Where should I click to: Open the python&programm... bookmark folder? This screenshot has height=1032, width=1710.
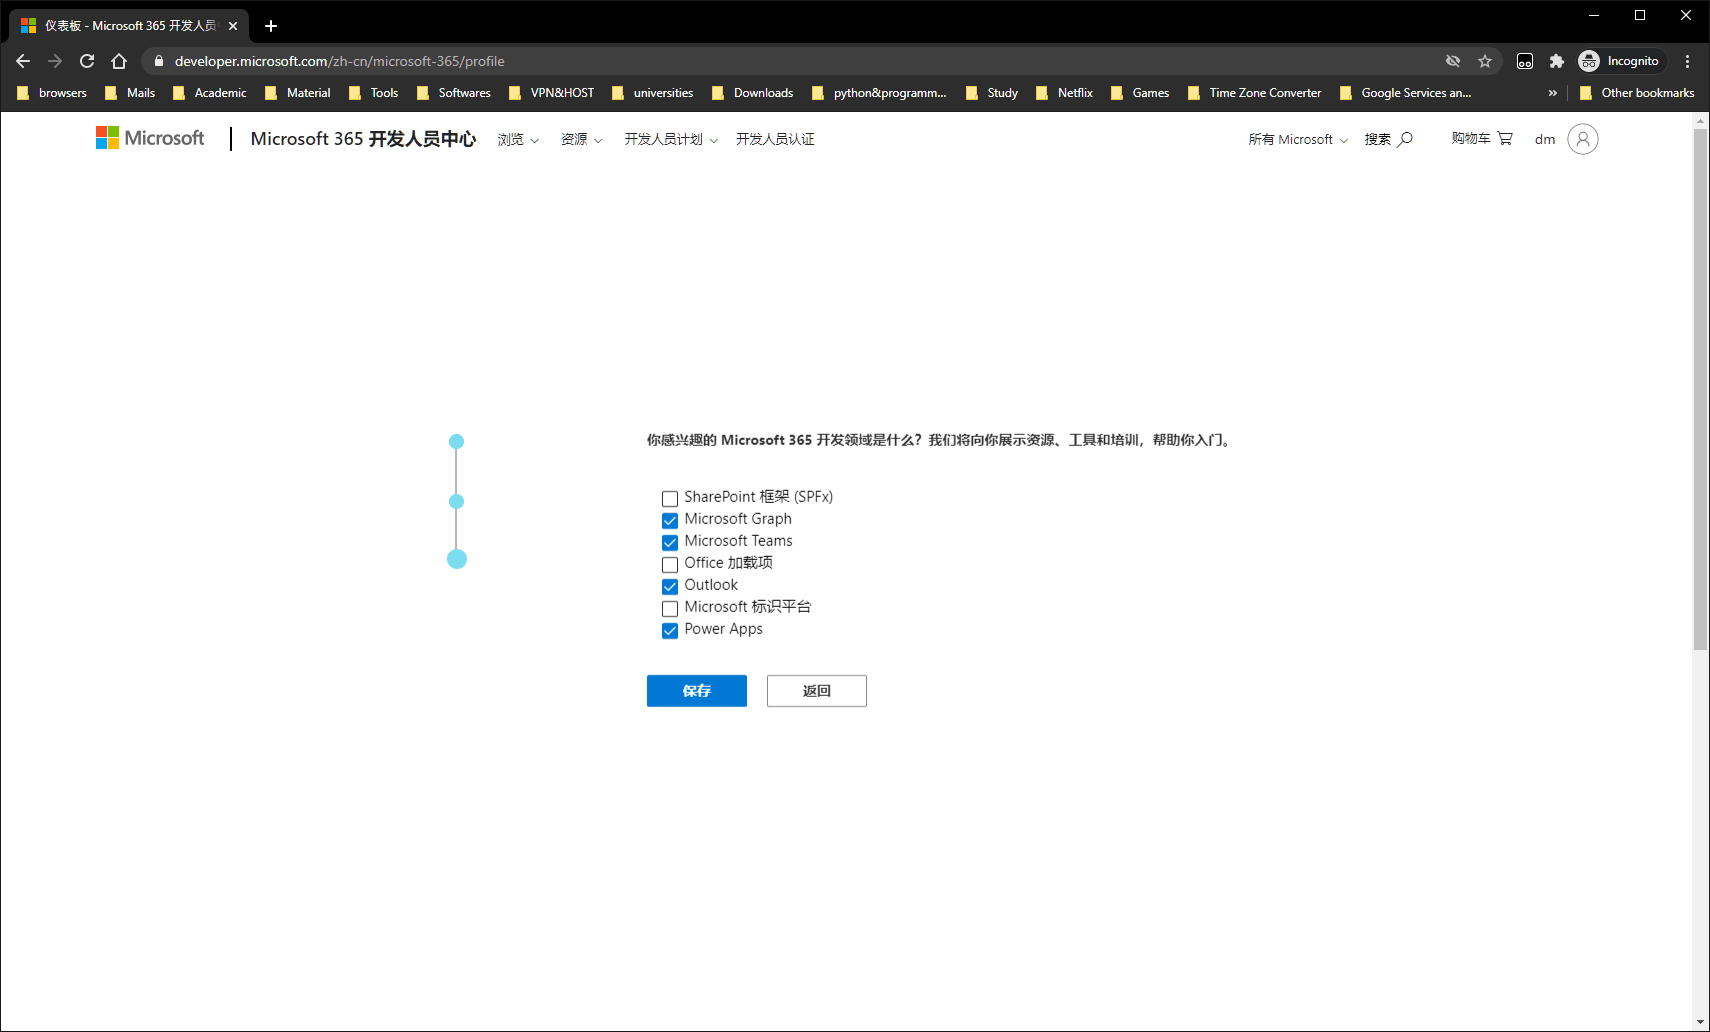click(x=880, y=93)
